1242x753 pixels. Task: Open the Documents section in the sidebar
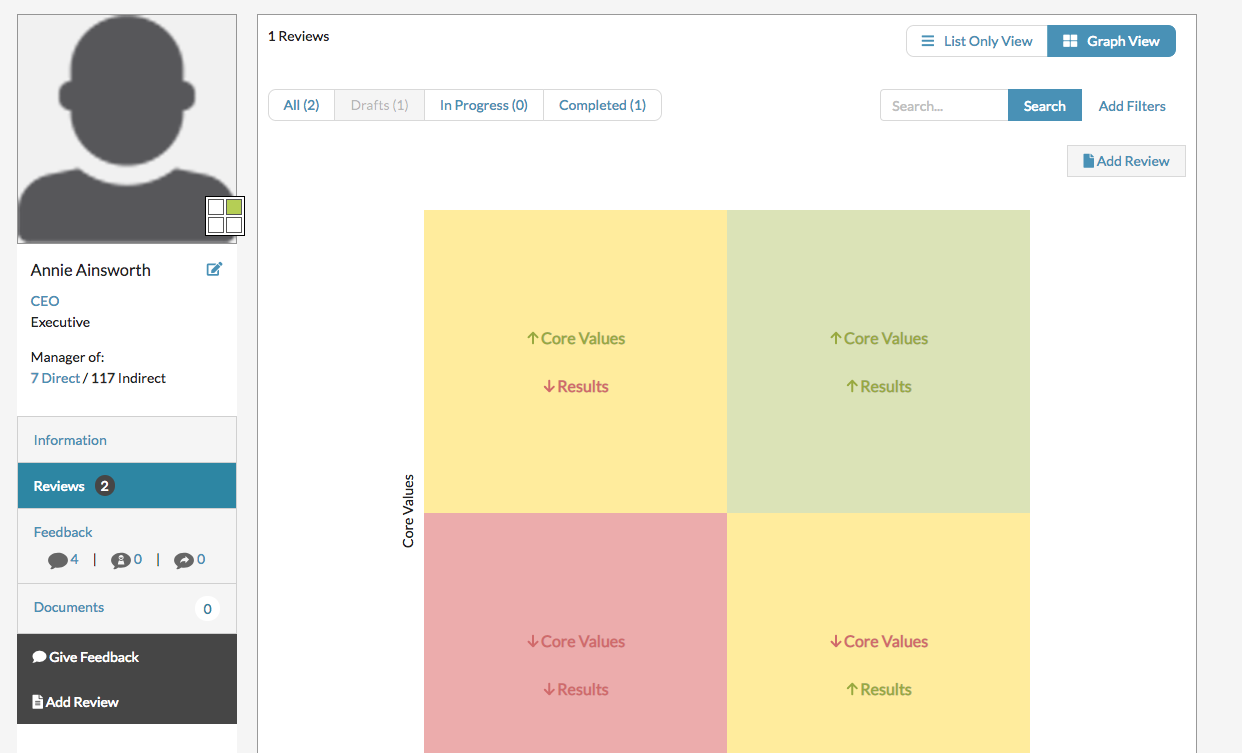(x=127, y=608)
